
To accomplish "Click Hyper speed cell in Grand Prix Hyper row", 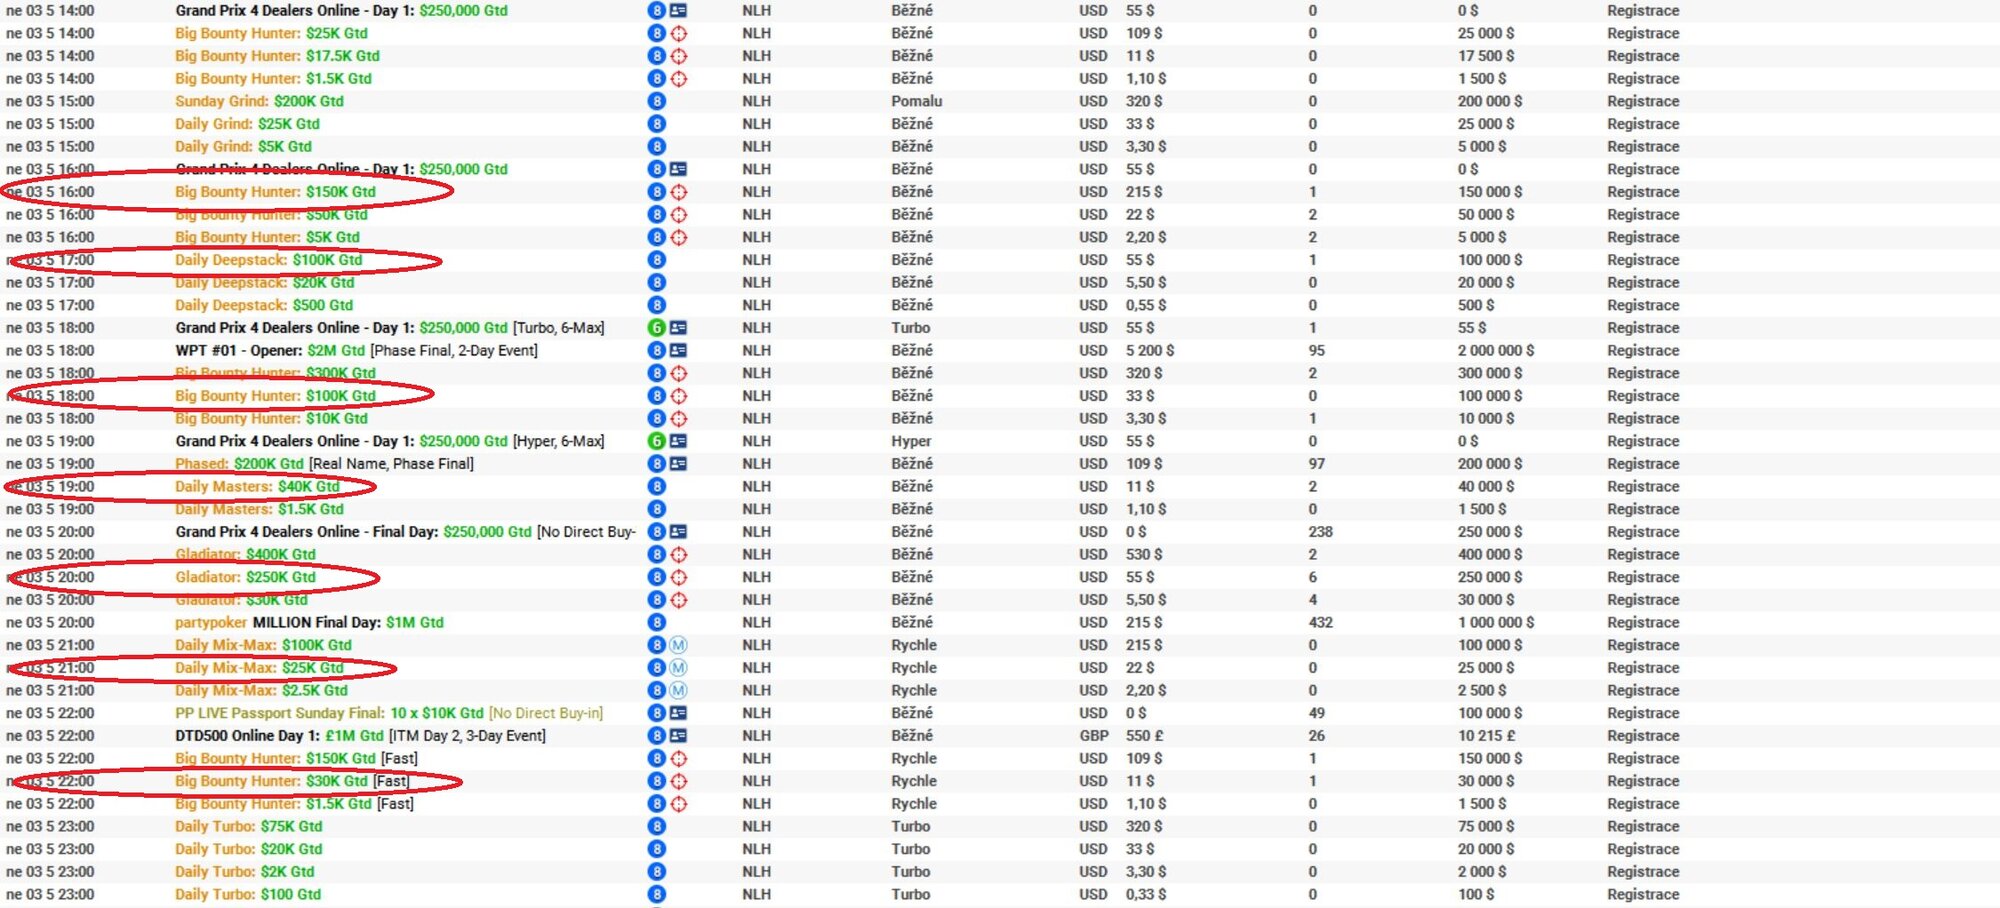I will pyautogui.click(x=911, y=441).
